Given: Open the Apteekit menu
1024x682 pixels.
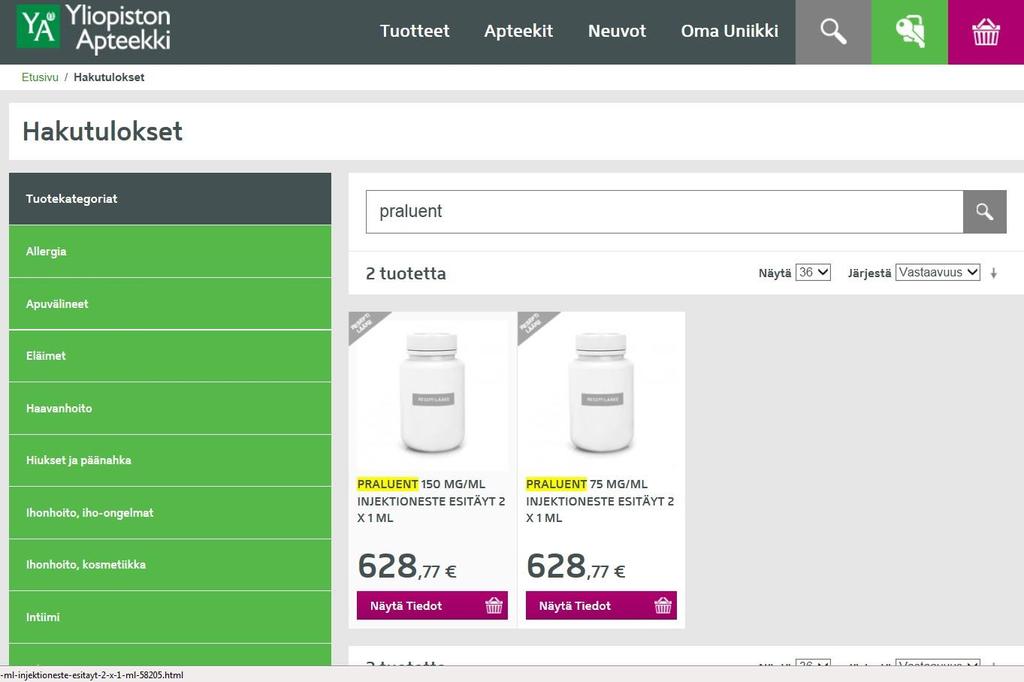Looking at the screenshot, I should (519, 31).
